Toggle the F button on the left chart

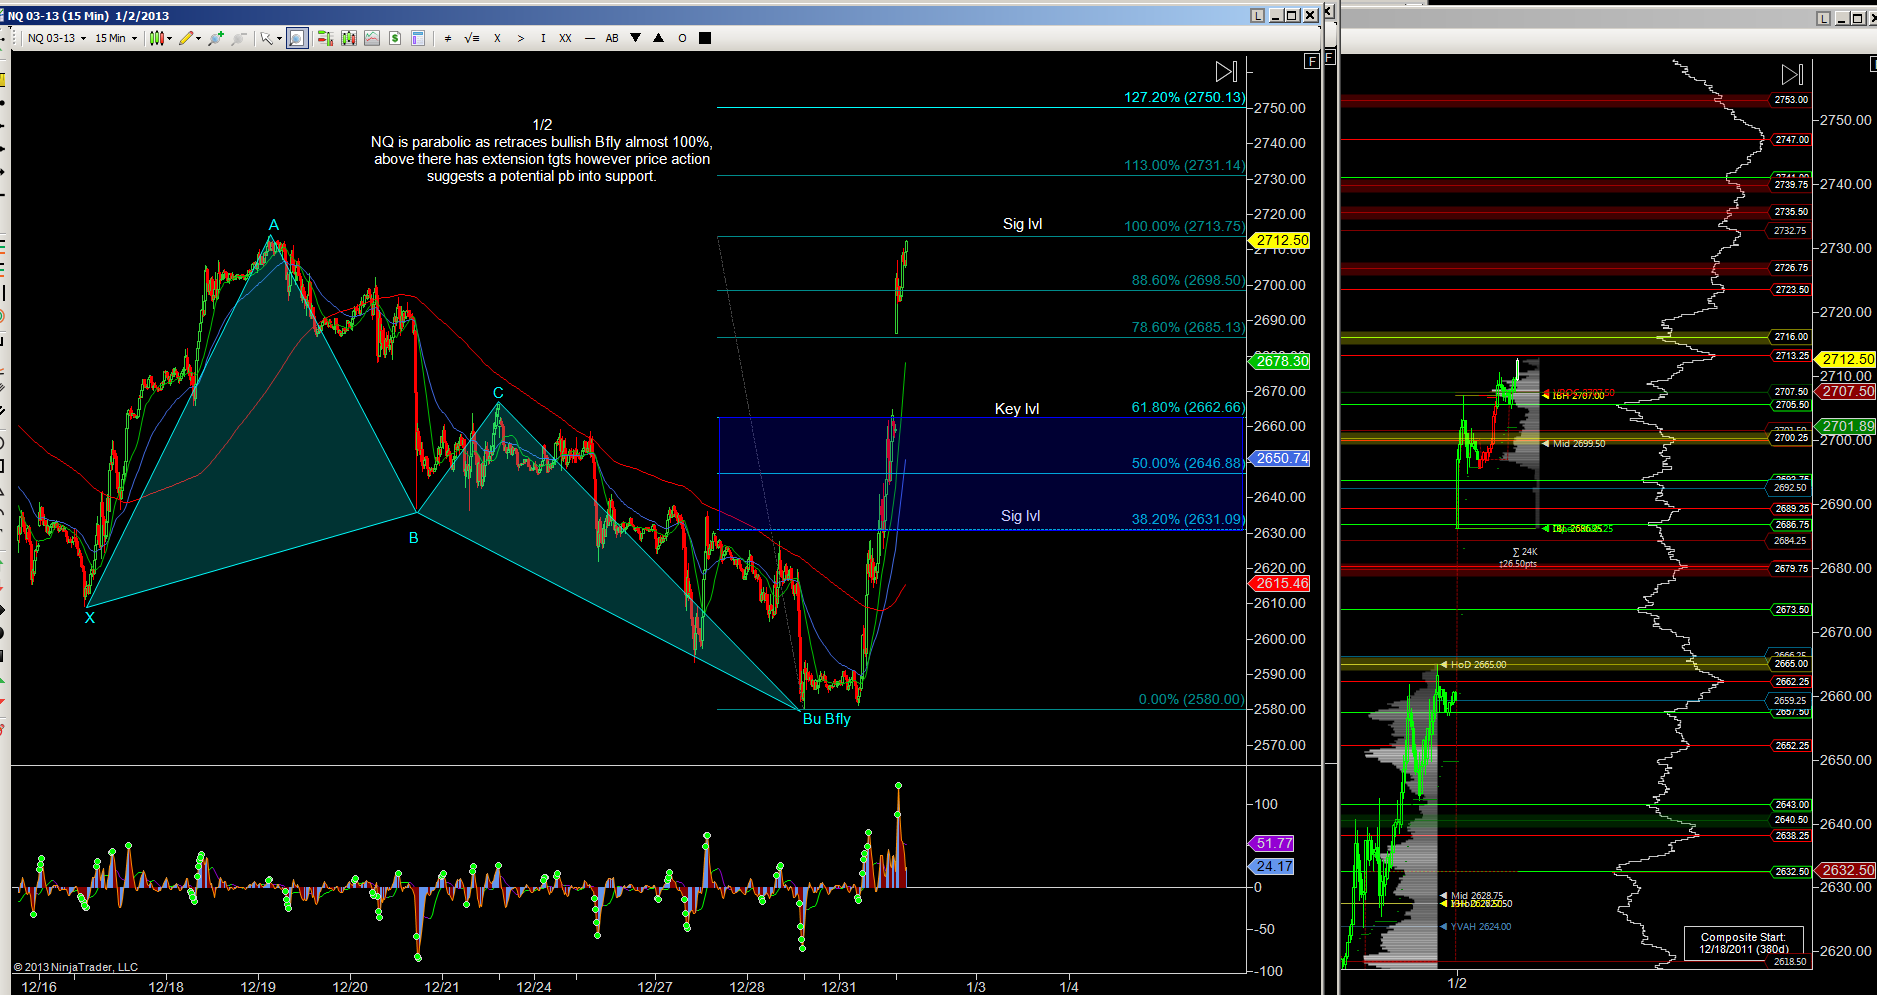[x=1311, y=61]
